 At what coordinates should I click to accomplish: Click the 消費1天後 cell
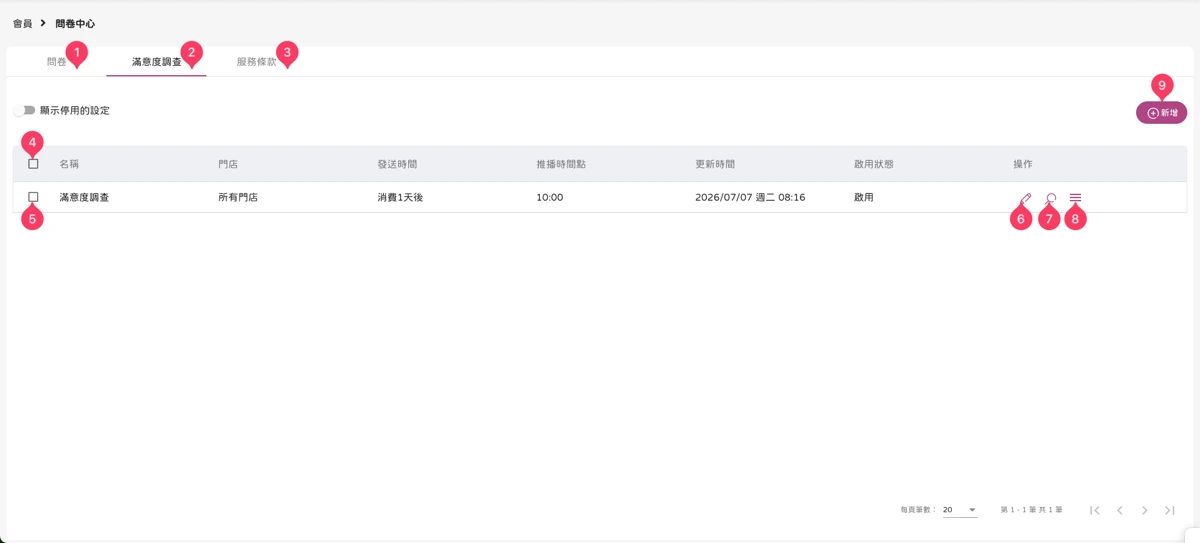400,198
